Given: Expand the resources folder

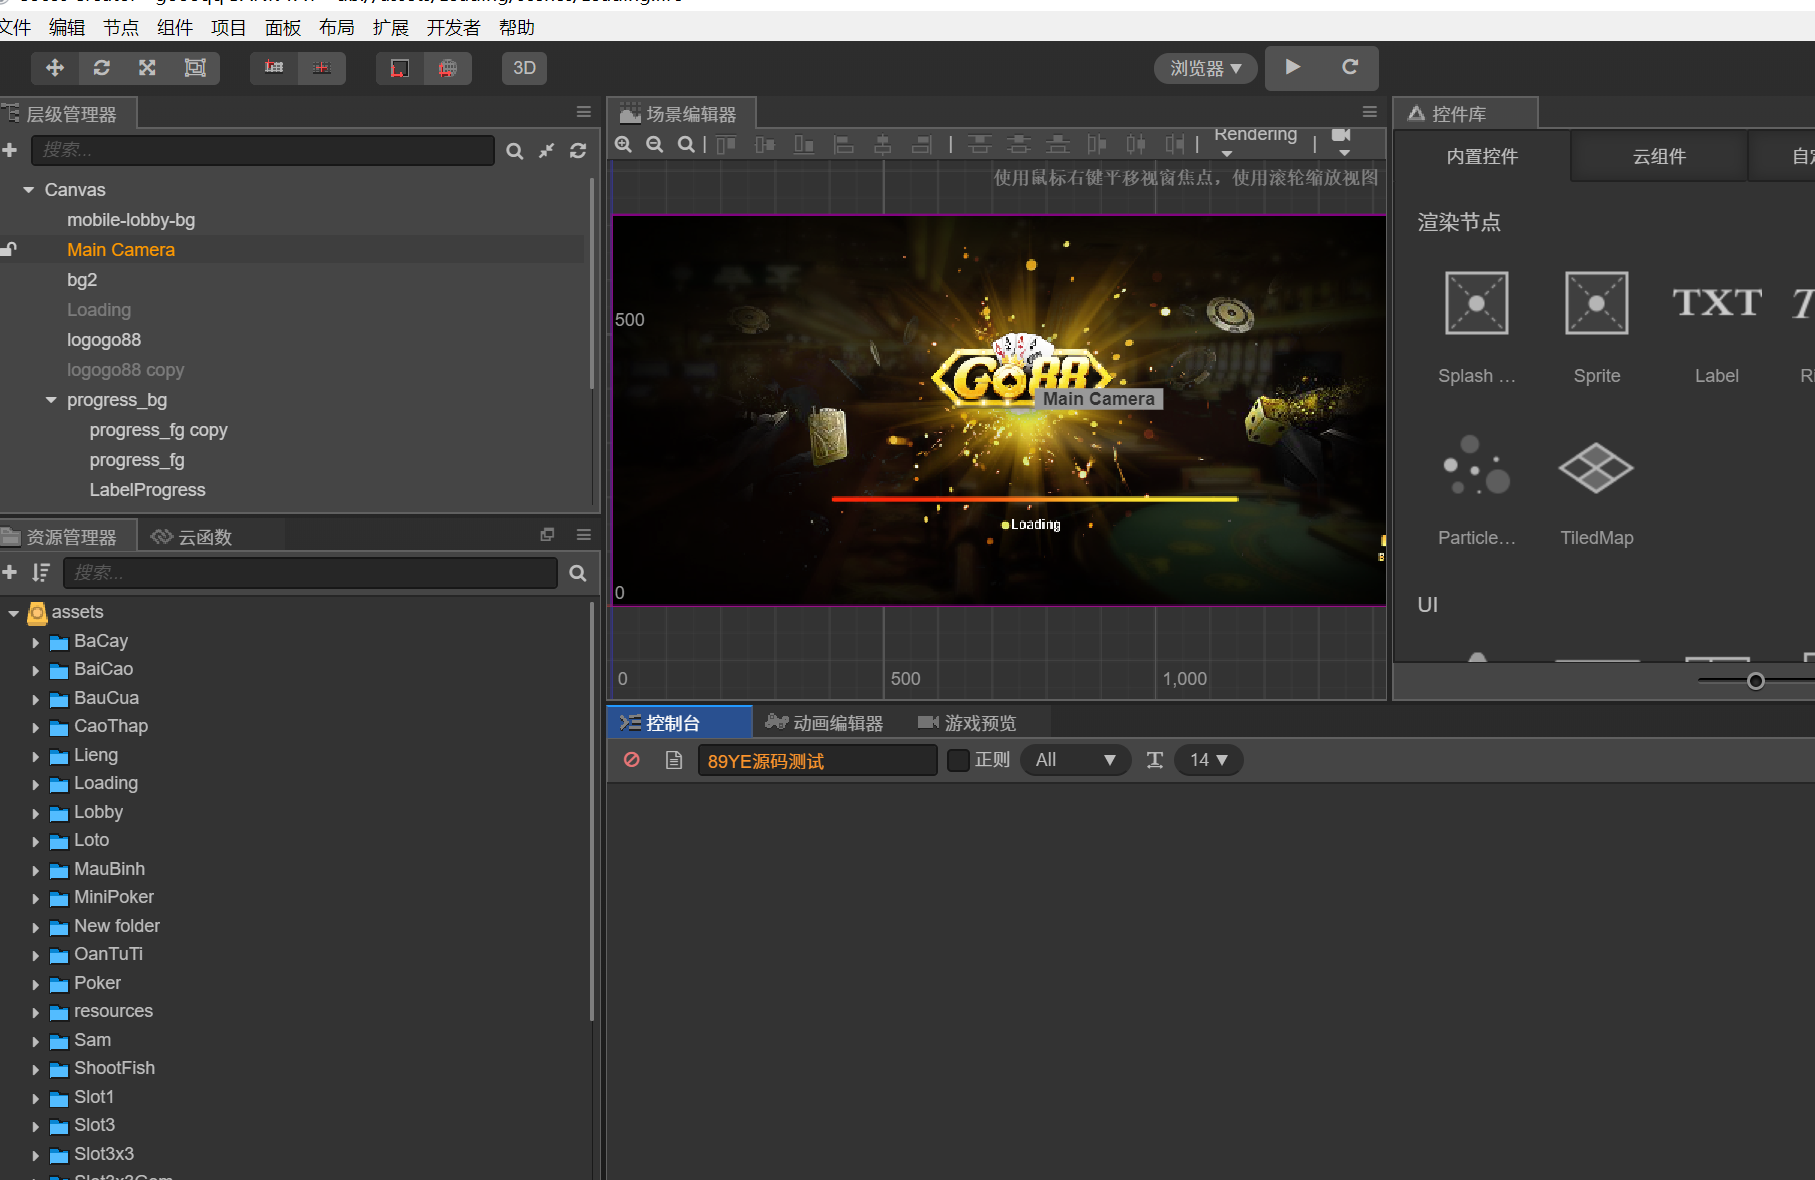Looking at the screenshot, I should point(36,1012).
